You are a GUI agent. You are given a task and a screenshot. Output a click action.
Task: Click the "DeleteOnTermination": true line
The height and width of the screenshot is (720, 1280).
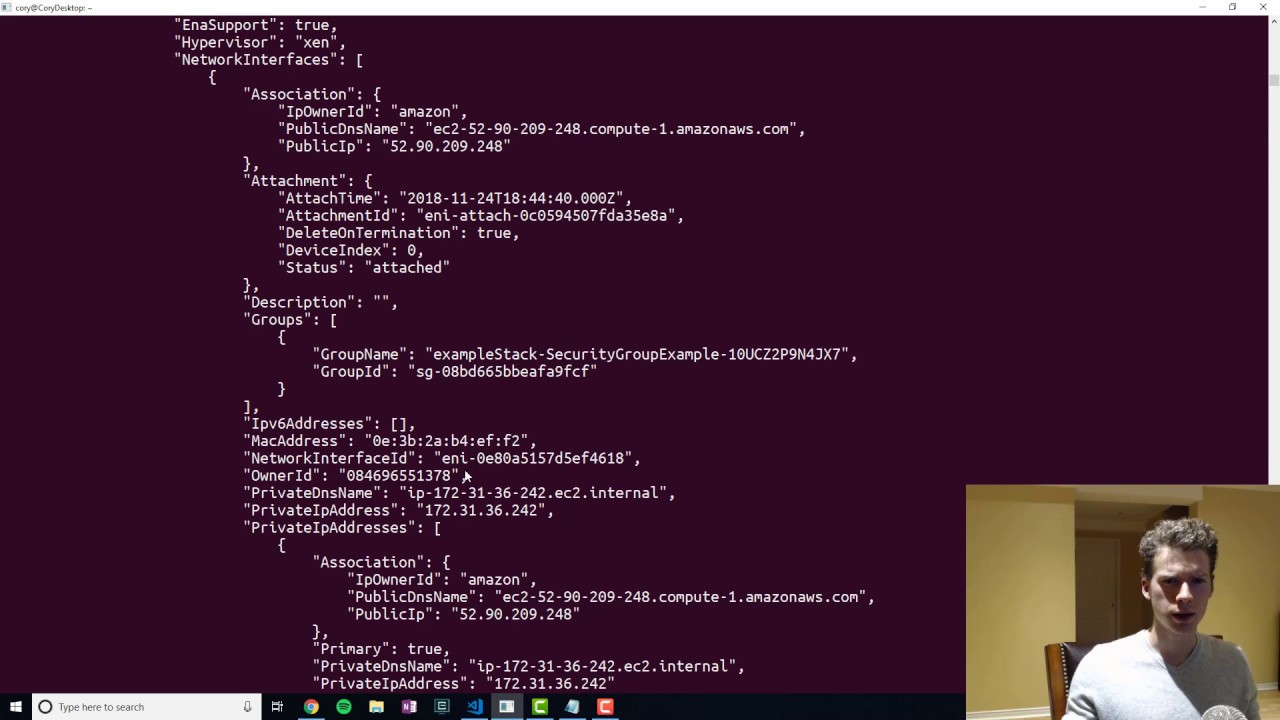tap(399, 233)
